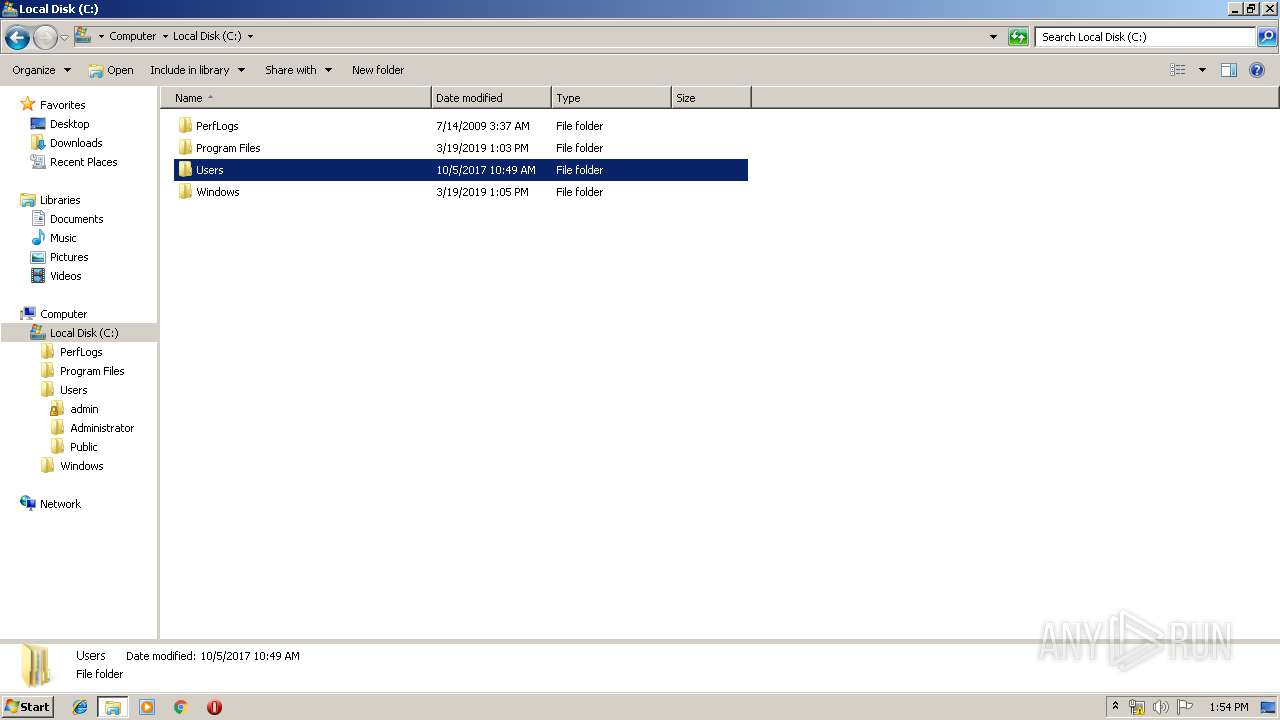Select the Users folder row in file list
The image size is (1280, 720).
pyautogui.click(x=461, y=170)
